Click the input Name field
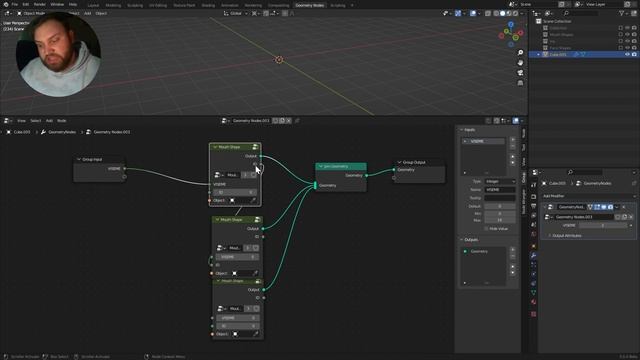Screen dimensions: 640x360 (x=500, y=190)
